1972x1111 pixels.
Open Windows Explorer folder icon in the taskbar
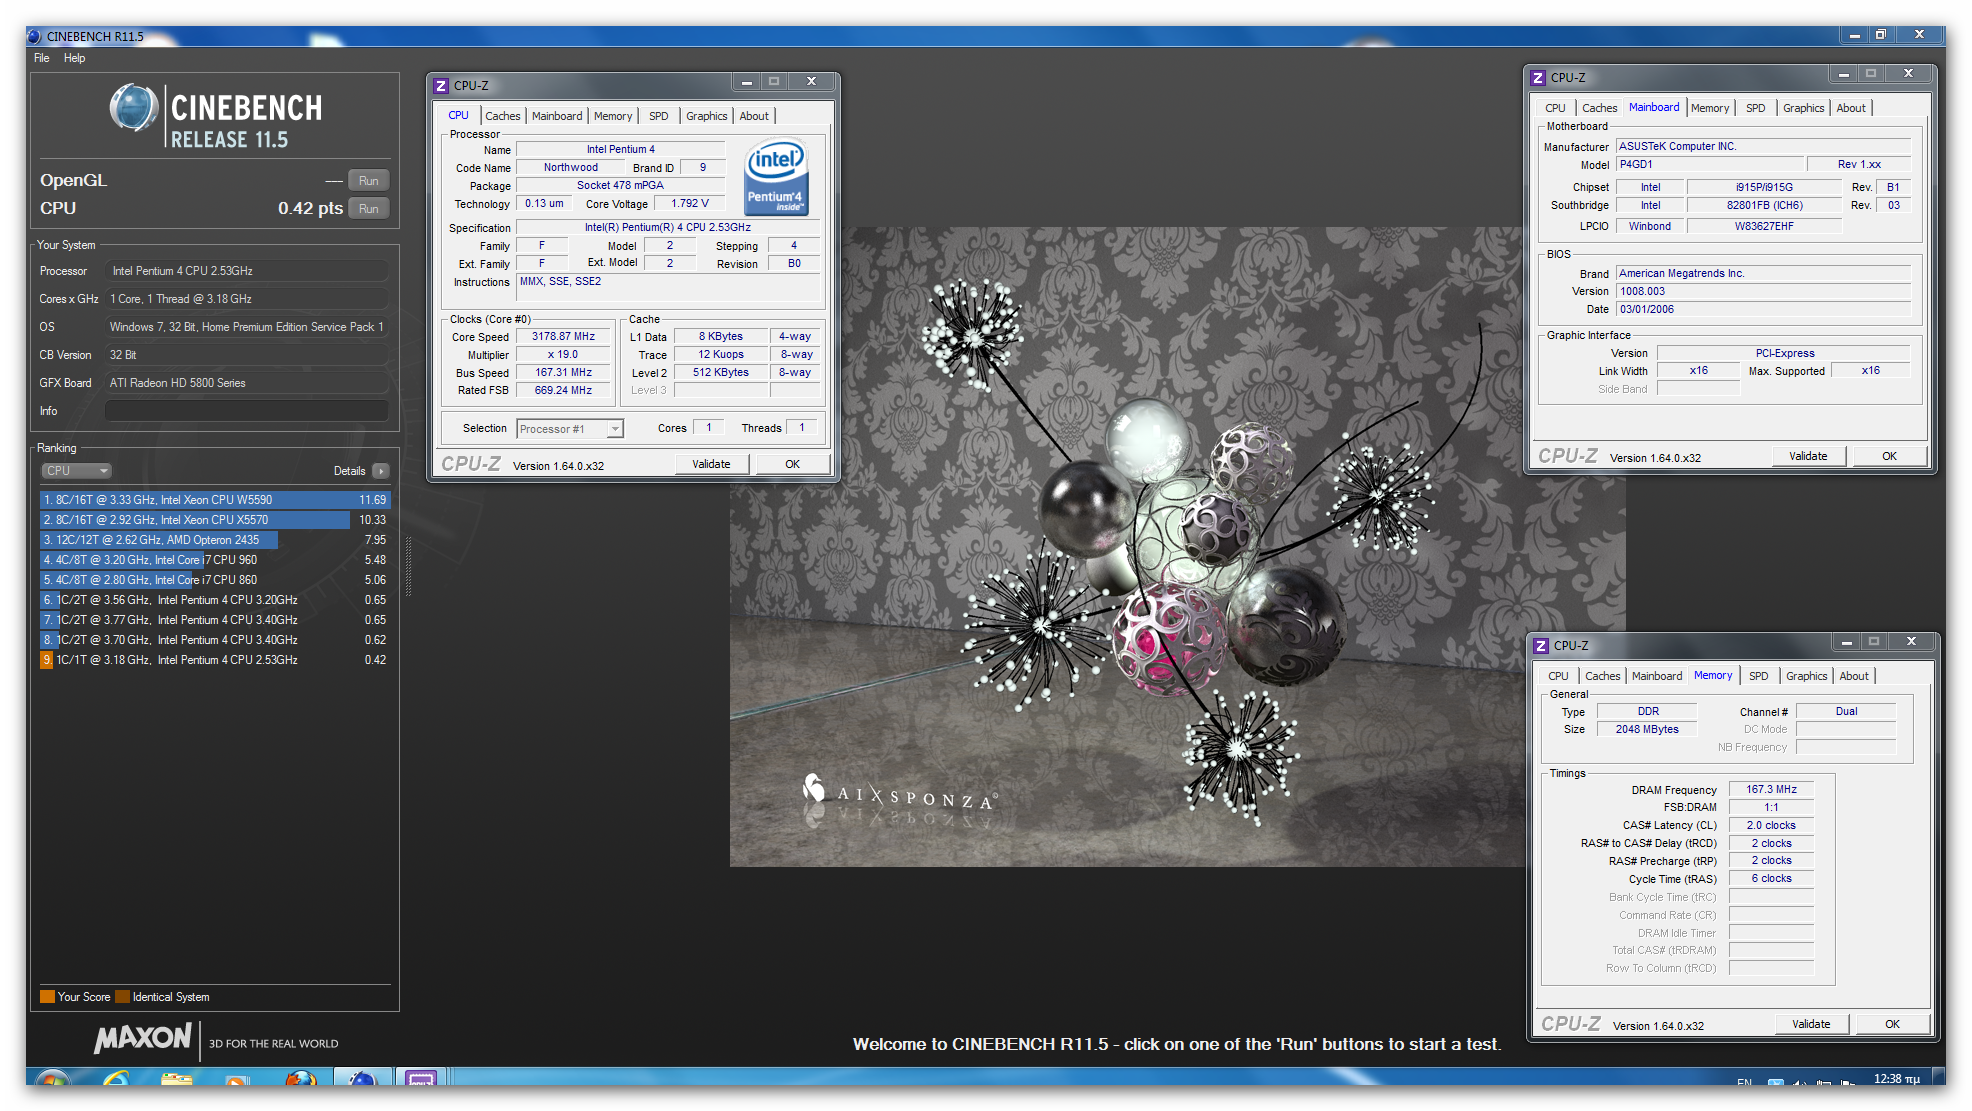(x=177, y=1079)
